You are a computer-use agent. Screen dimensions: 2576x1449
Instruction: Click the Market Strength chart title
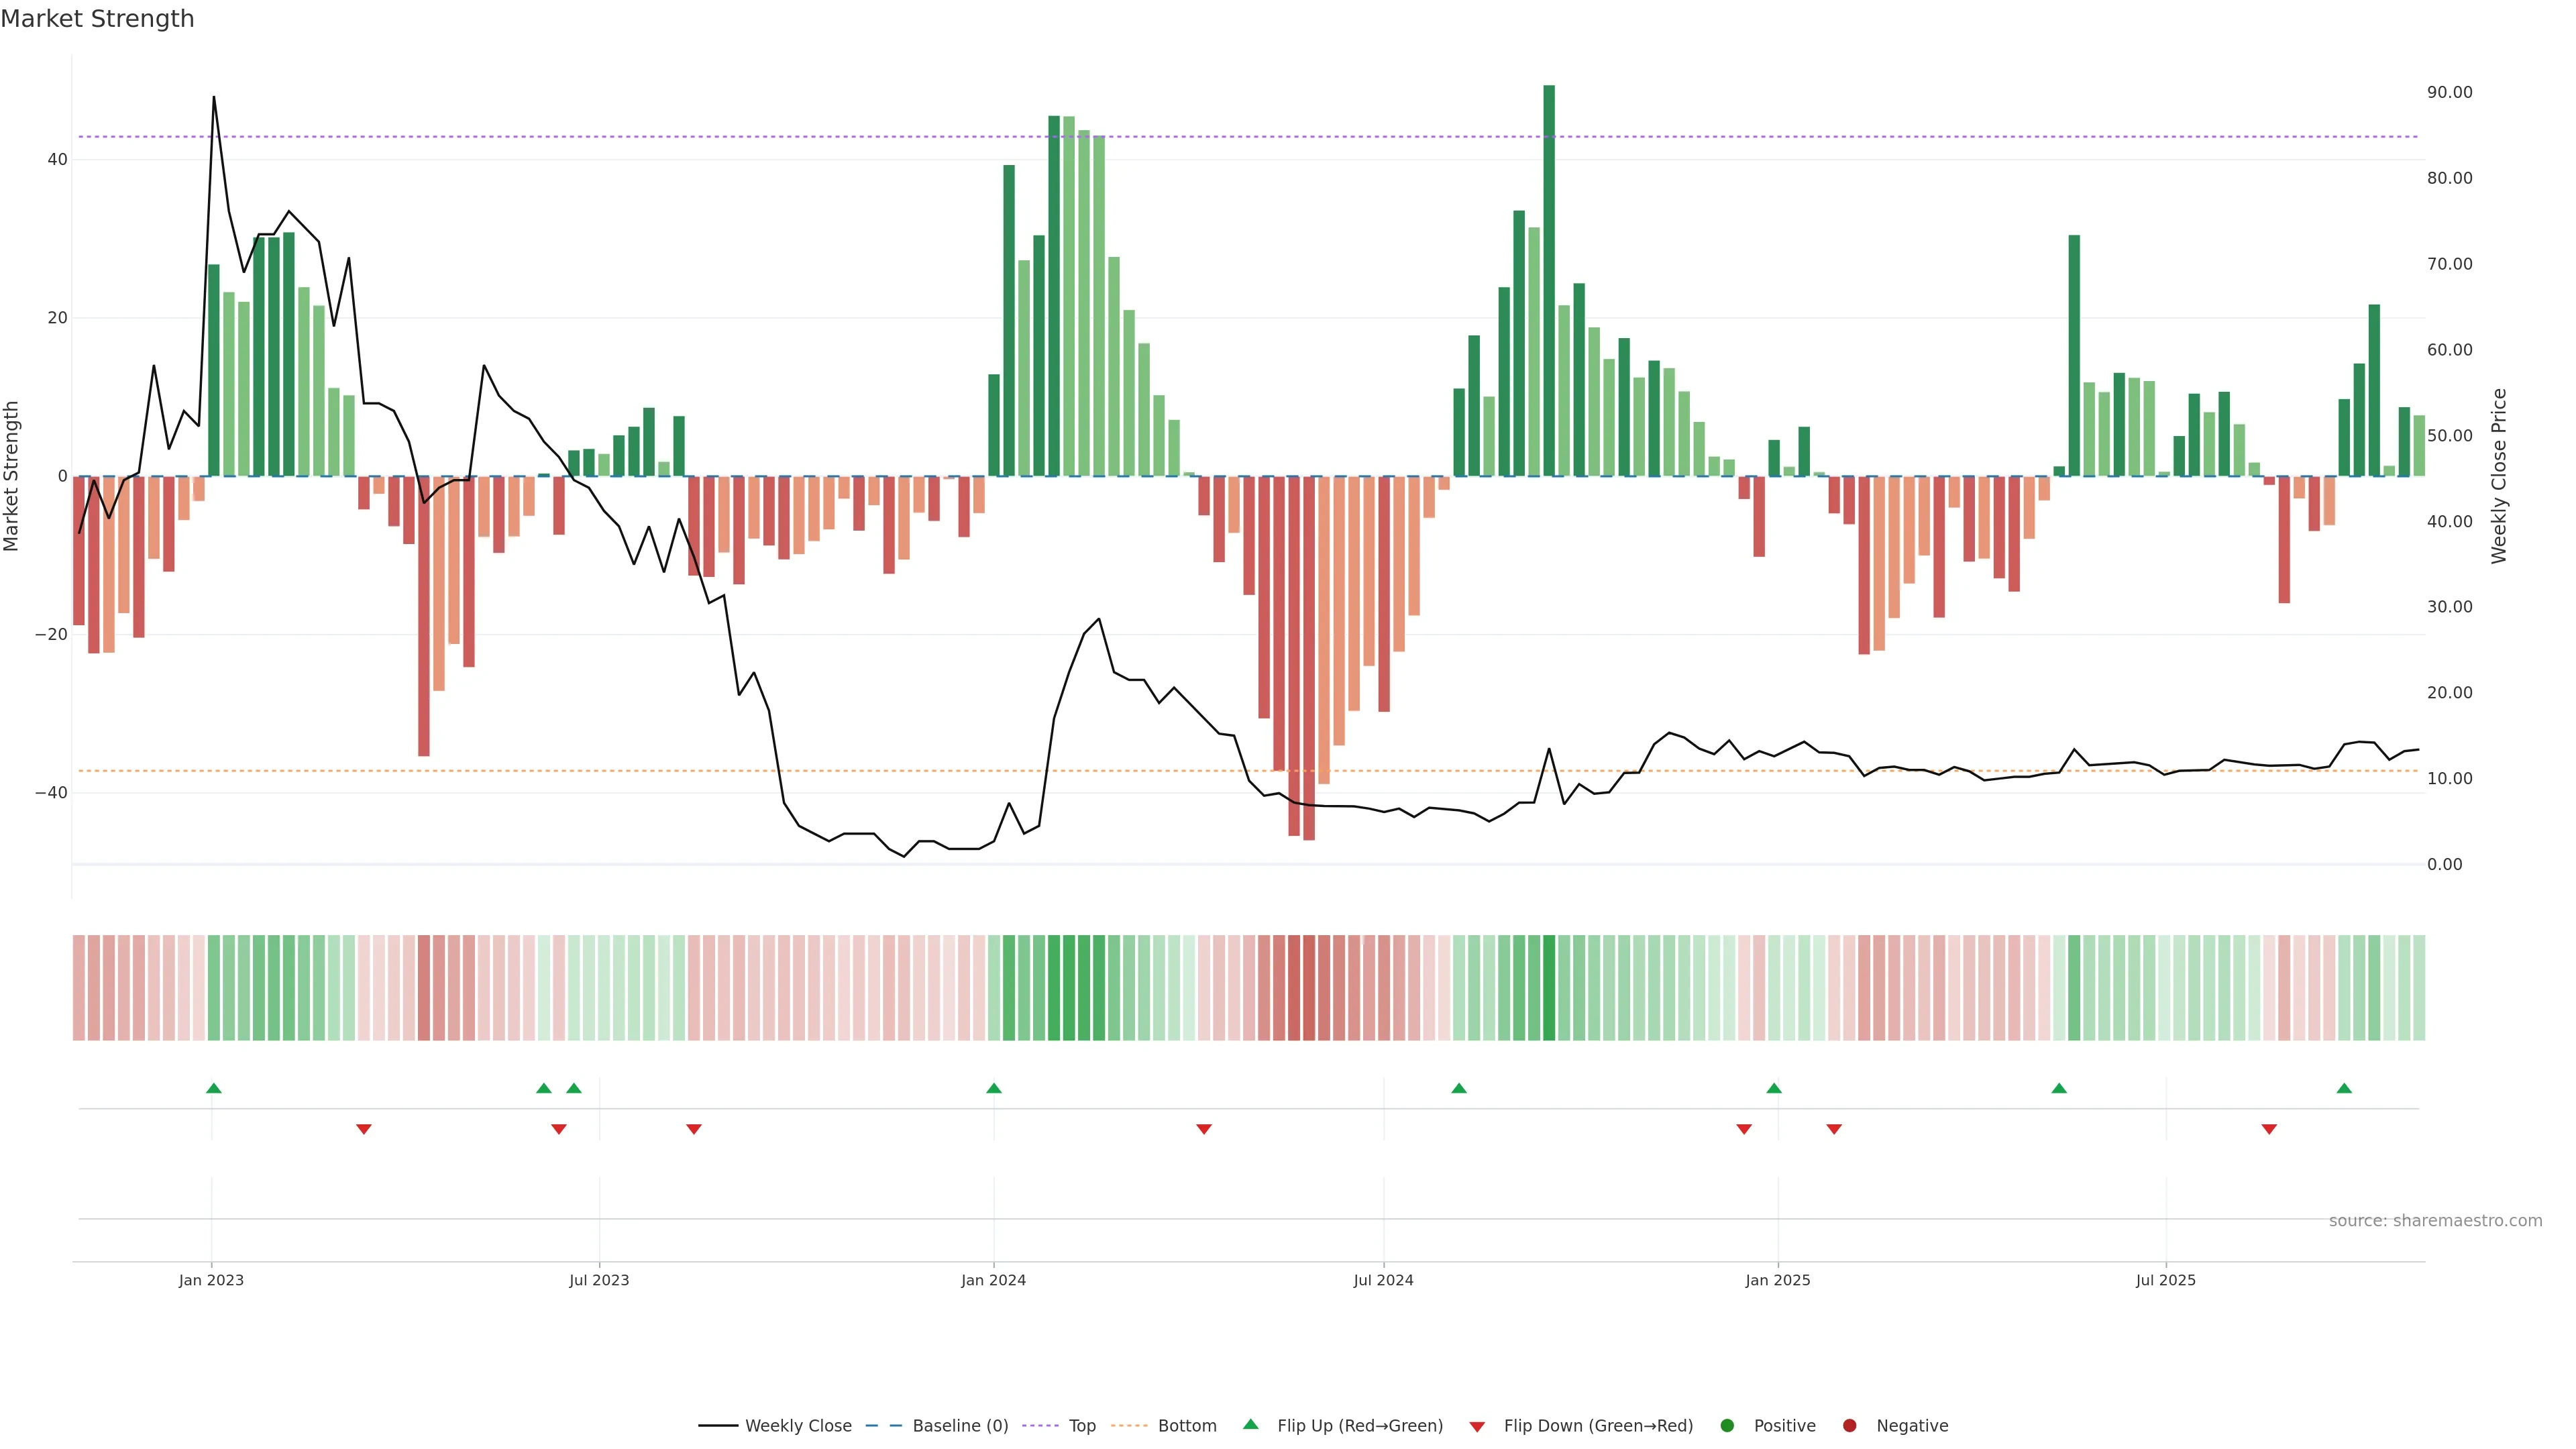[x=97, y=19]
